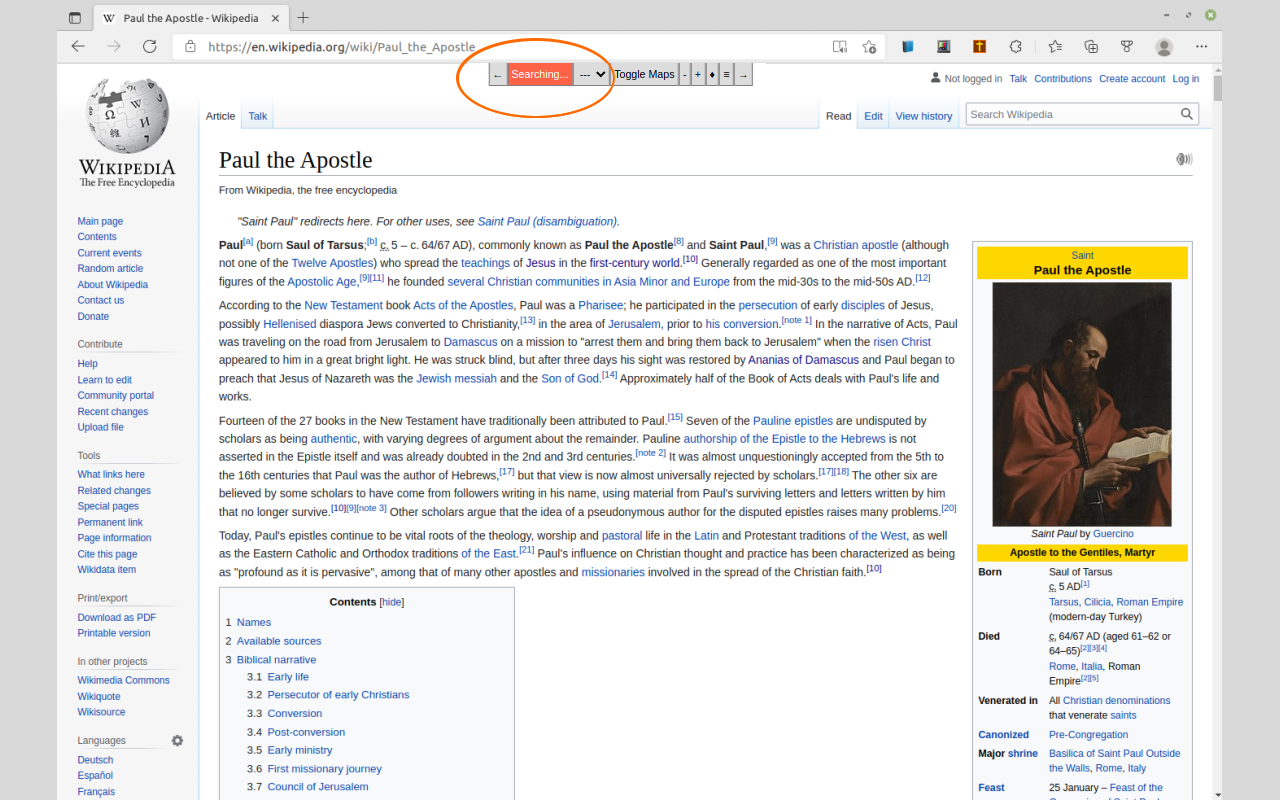Enter Immersive Reader from address bar
The image size is (1280, 800).
coord(840,46)
